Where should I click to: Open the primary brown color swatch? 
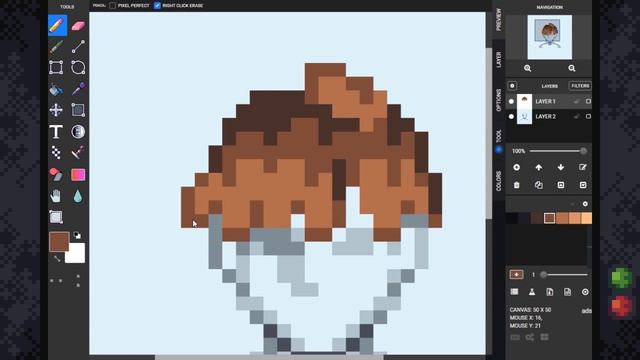pos(59,242)
